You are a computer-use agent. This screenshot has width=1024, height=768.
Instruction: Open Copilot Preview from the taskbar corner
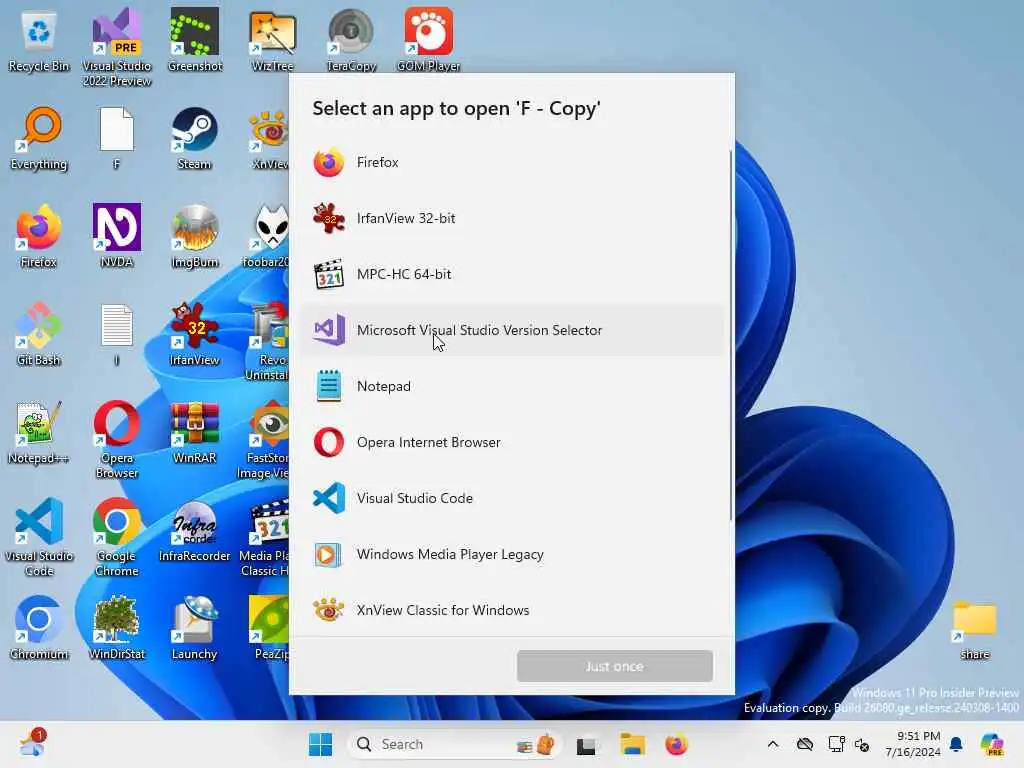pyautogui.click(x=992, y=744)
